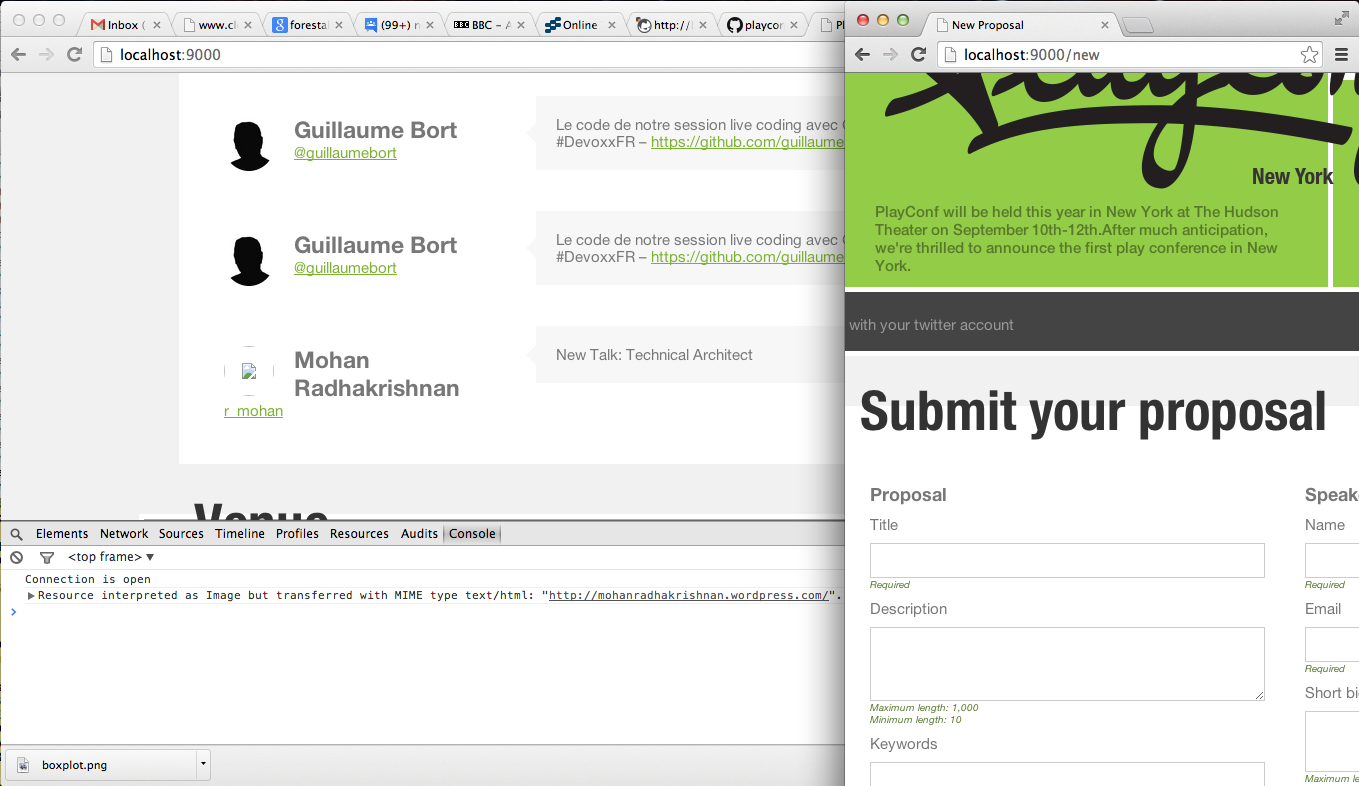The width and height of the screenshot is (1359, 786).
Task: Open the <top frame> dropdown
Action: pos(111,557)
